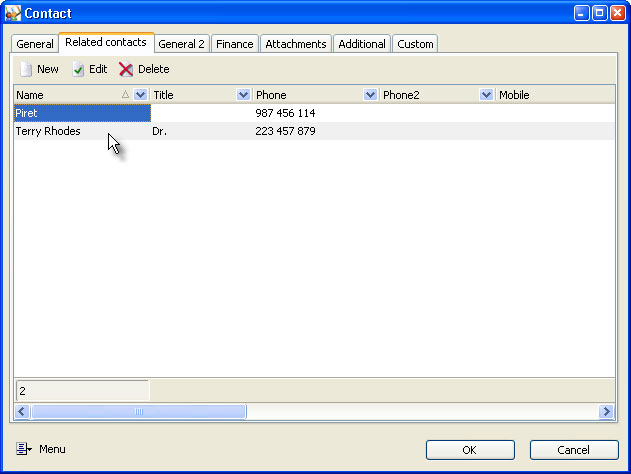631x474 pixels.
Task: Select the Piret name cell
Action: [x=80, y=113]
